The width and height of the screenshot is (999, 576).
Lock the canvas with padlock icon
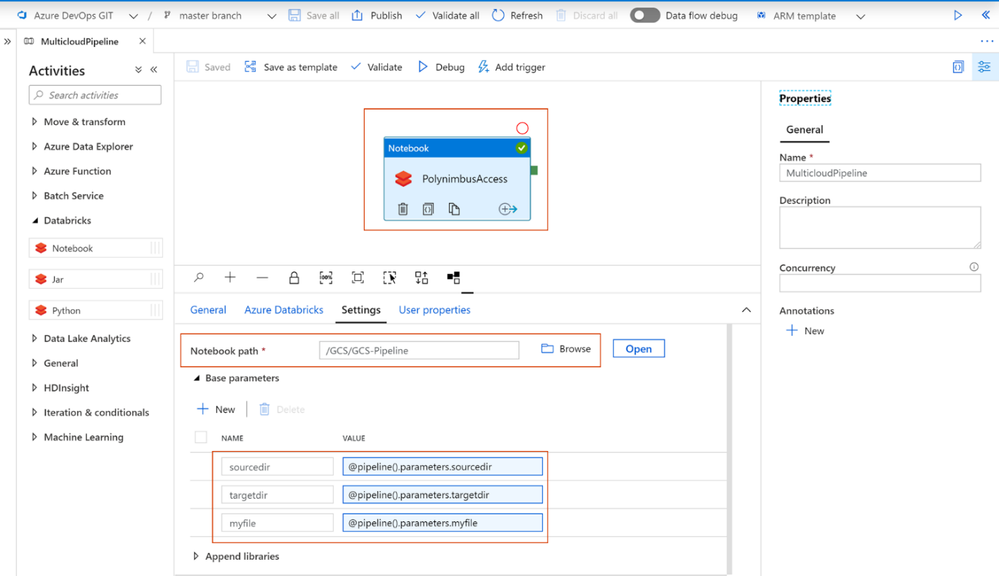(x=294, y=277)
